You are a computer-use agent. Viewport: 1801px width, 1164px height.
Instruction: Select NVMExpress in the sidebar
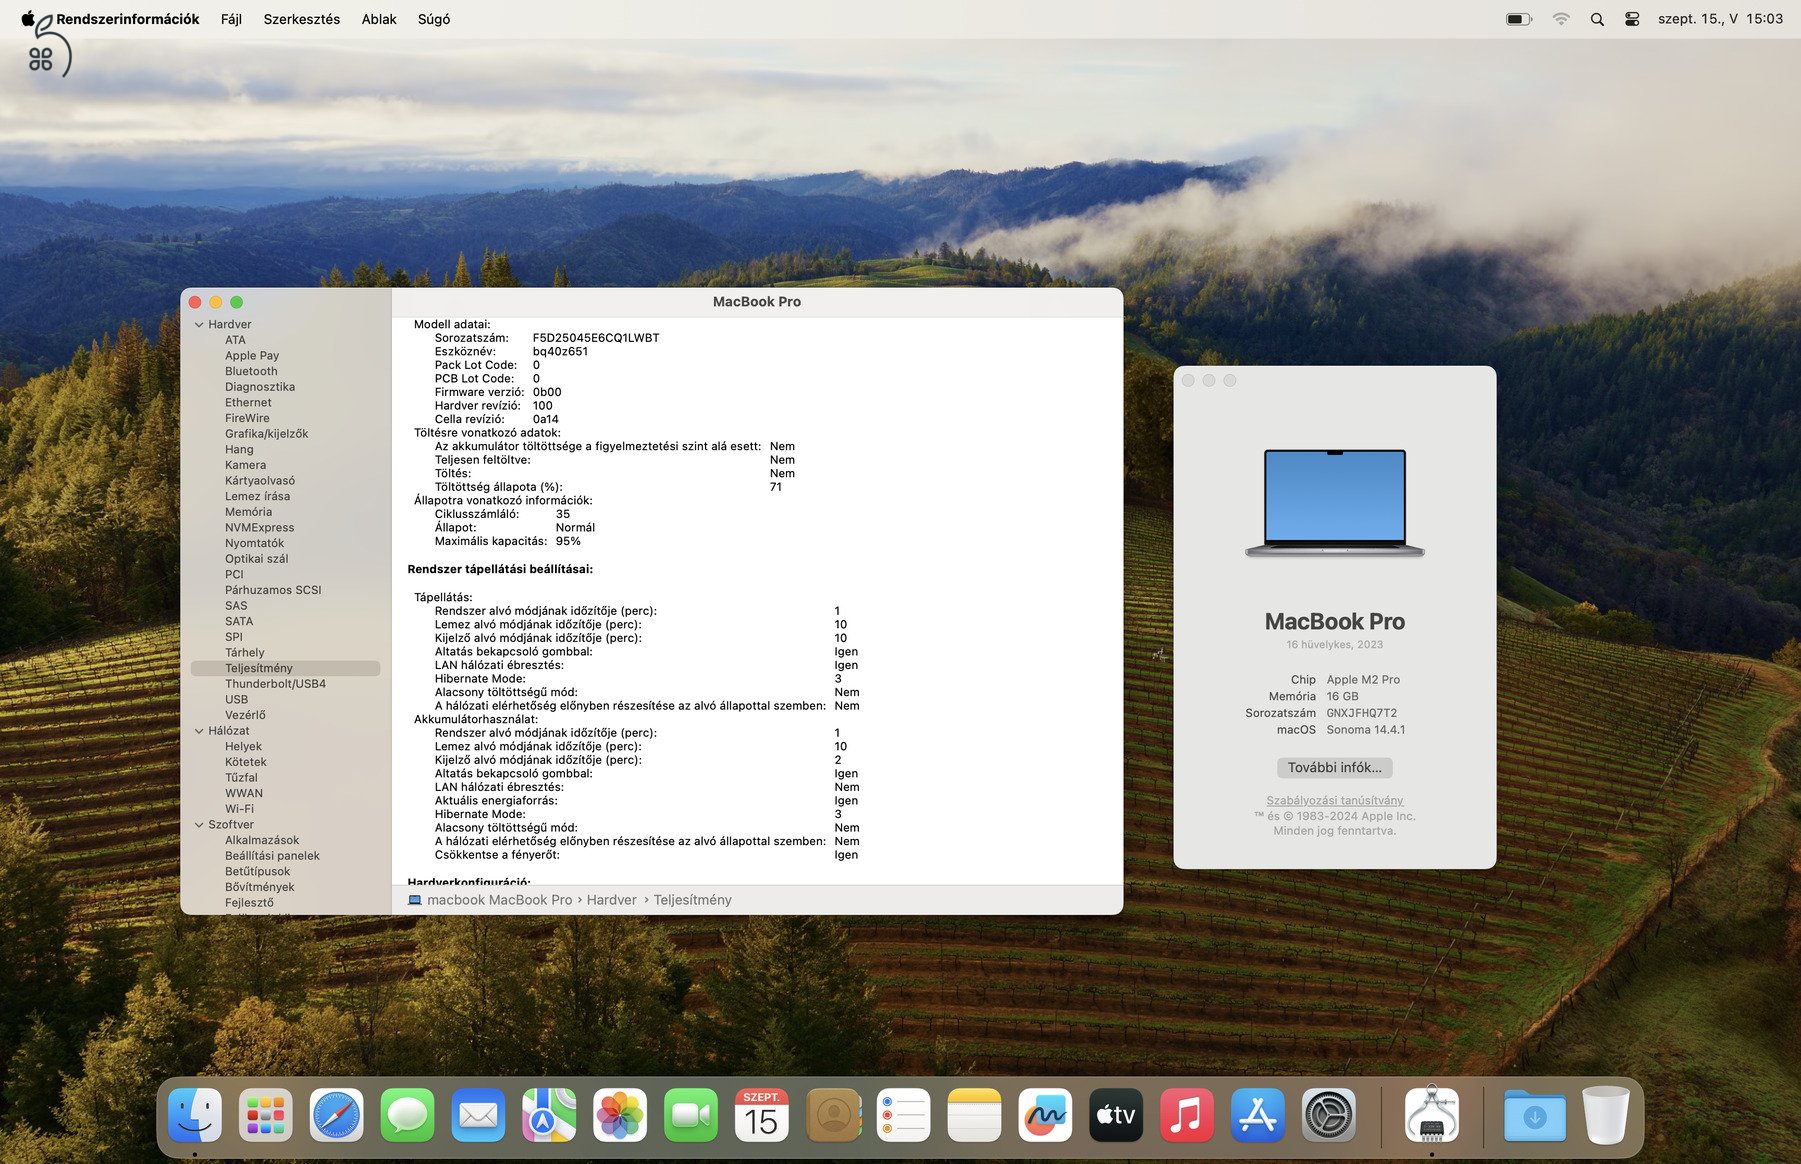259,528
